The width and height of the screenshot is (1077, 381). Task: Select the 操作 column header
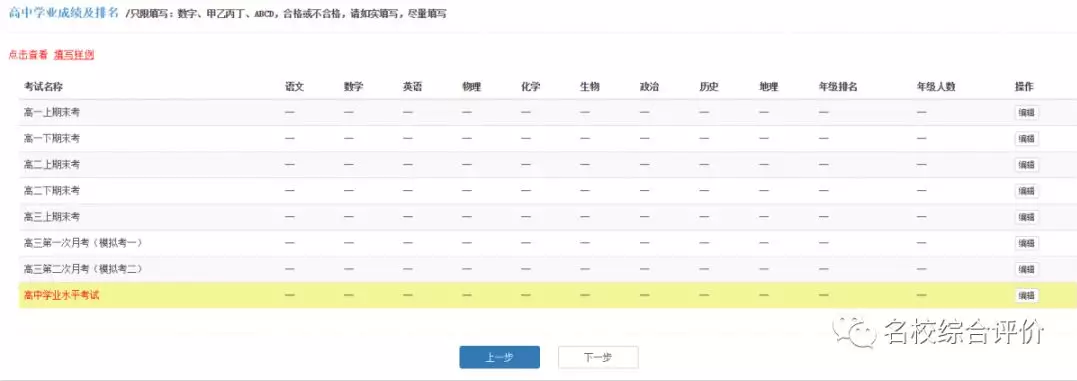click(x=1024, y=86)
